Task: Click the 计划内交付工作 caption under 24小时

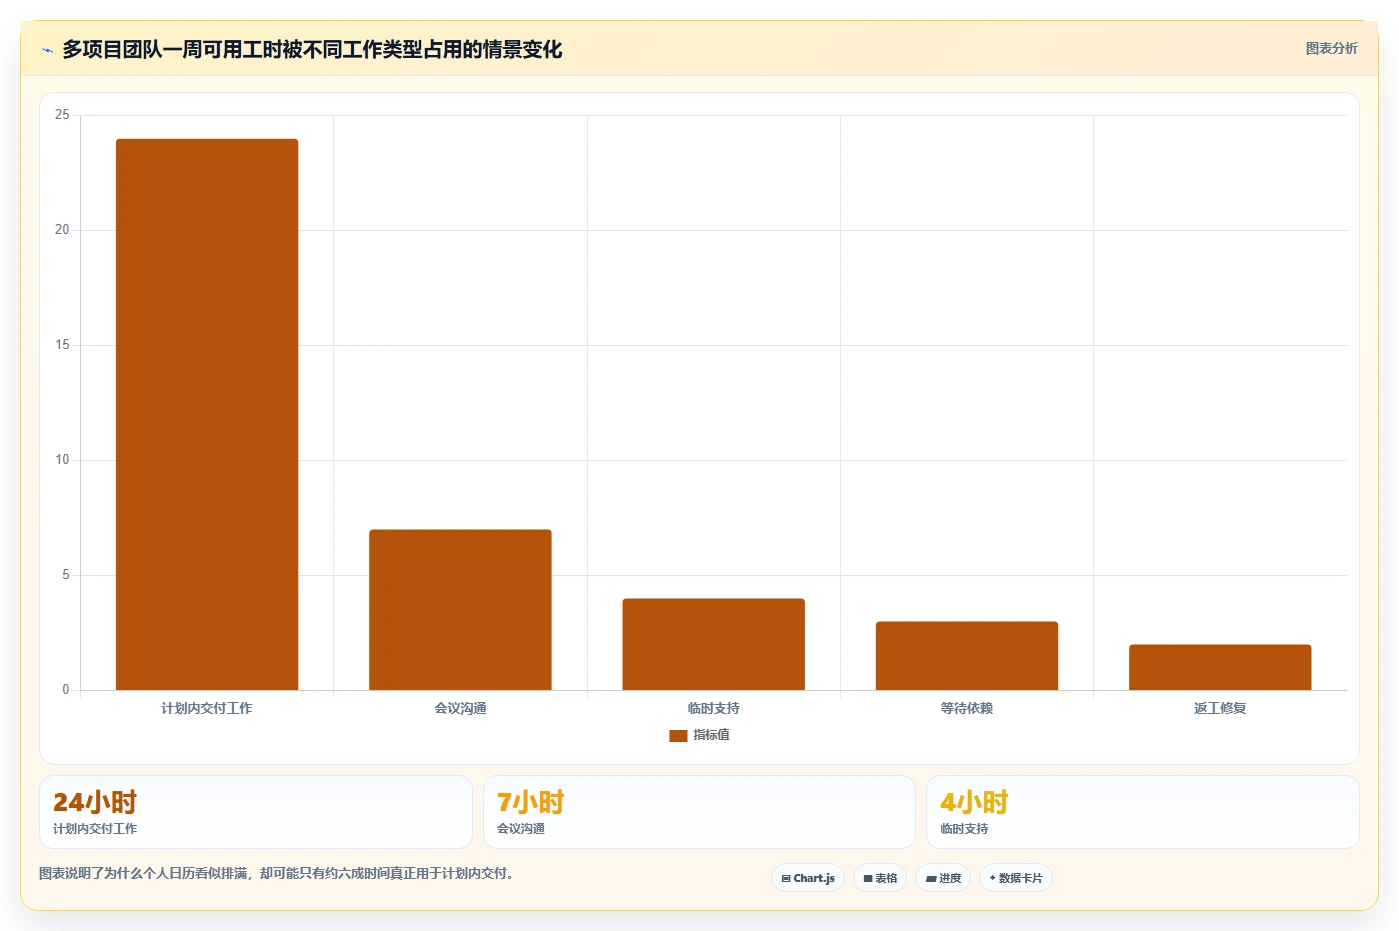Action: 95,829
